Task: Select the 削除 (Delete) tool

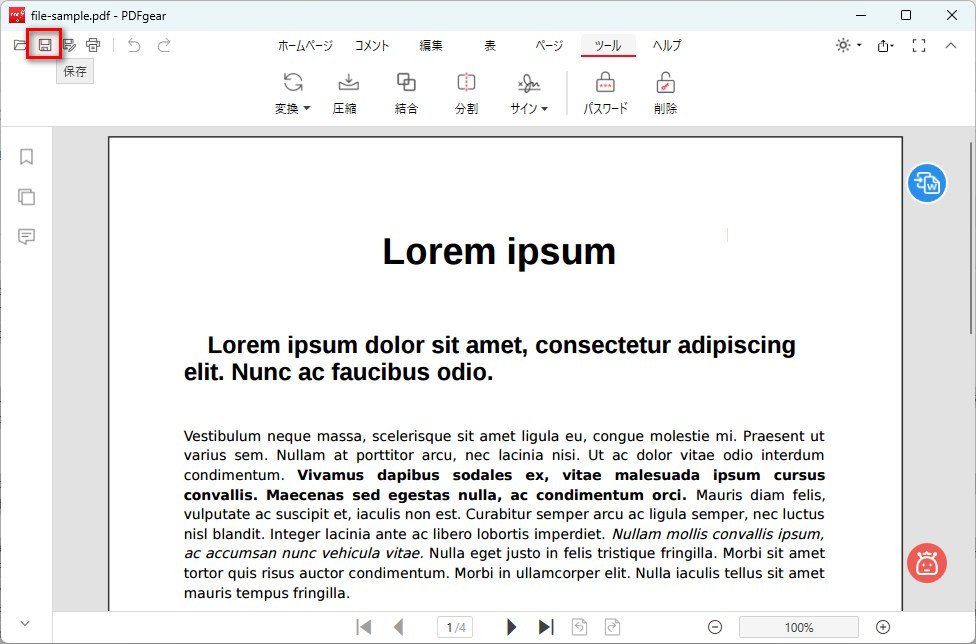Action: (665, 92)
